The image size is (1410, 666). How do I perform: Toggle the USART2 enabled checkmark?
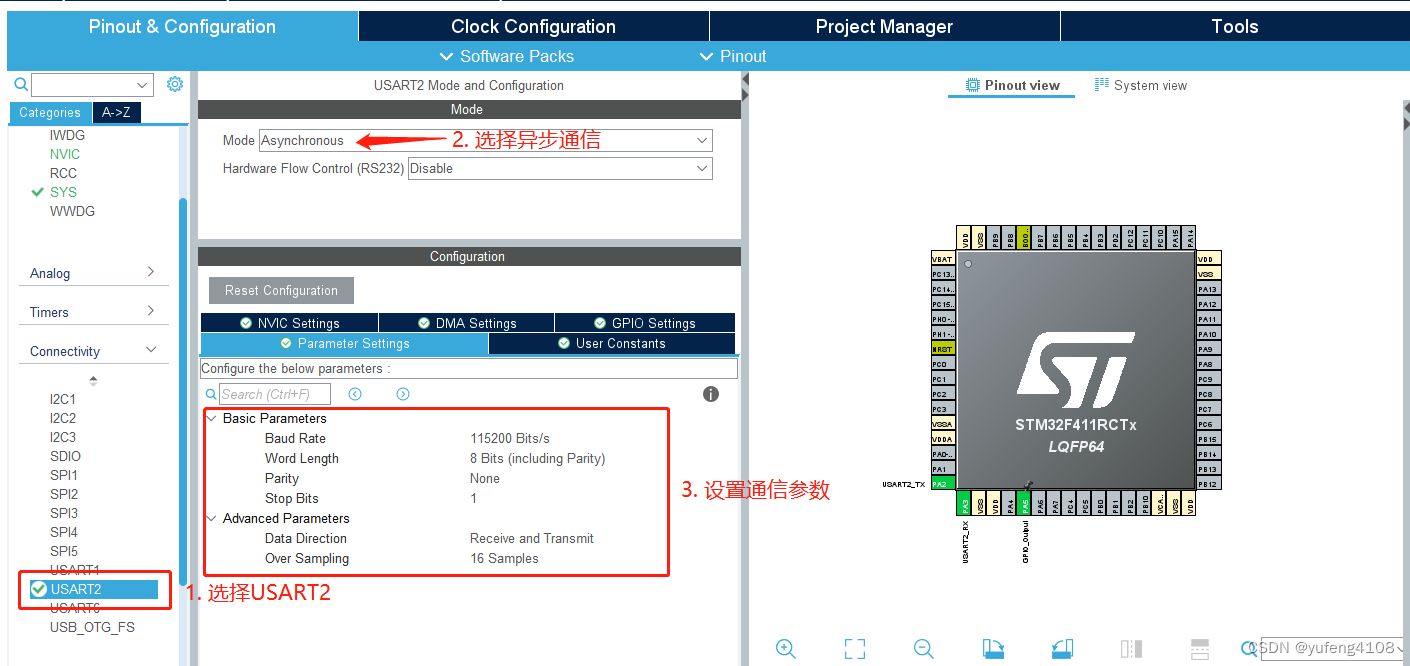(39, 589)
